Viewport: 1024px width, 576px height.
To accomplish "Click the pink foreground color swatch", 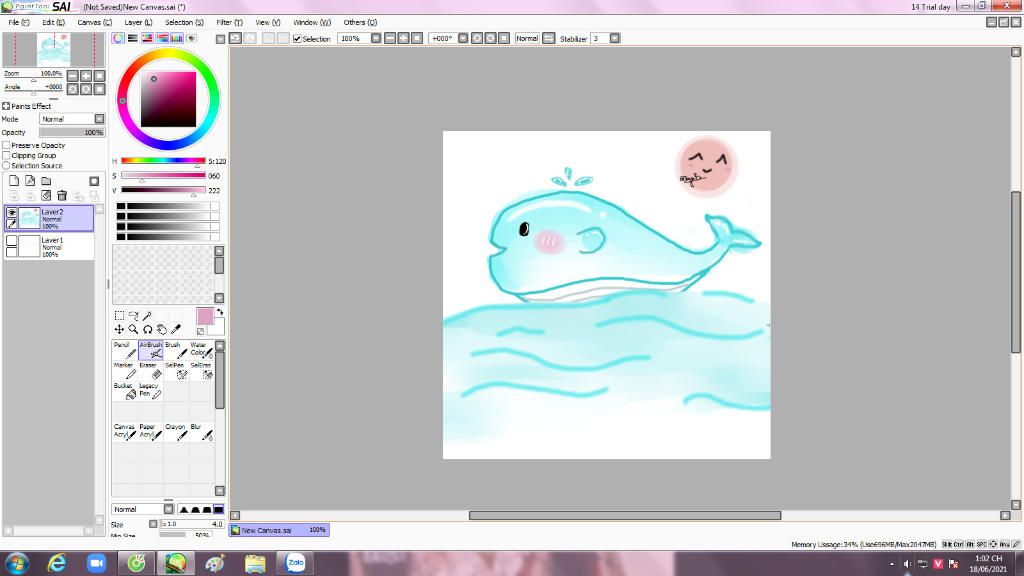I will pos(205,317).
